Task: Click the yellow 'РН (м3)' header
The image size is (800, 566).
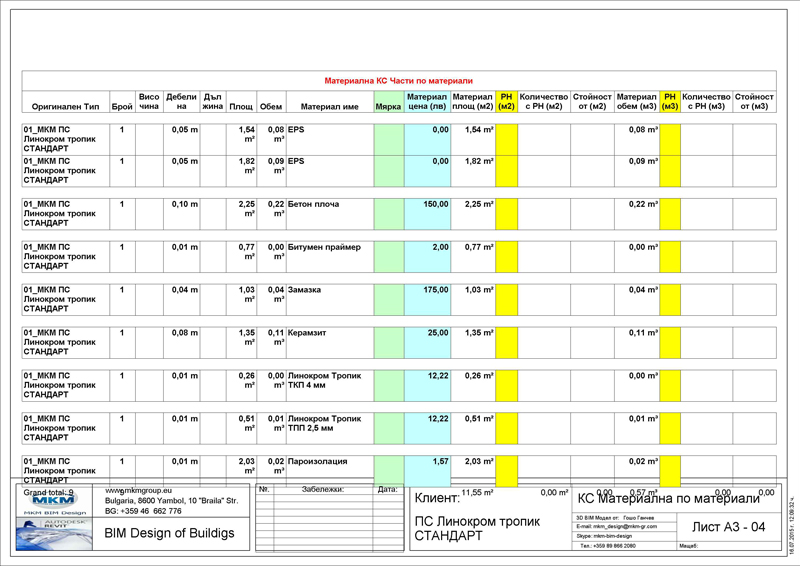Action: click(x=670, y=102)
